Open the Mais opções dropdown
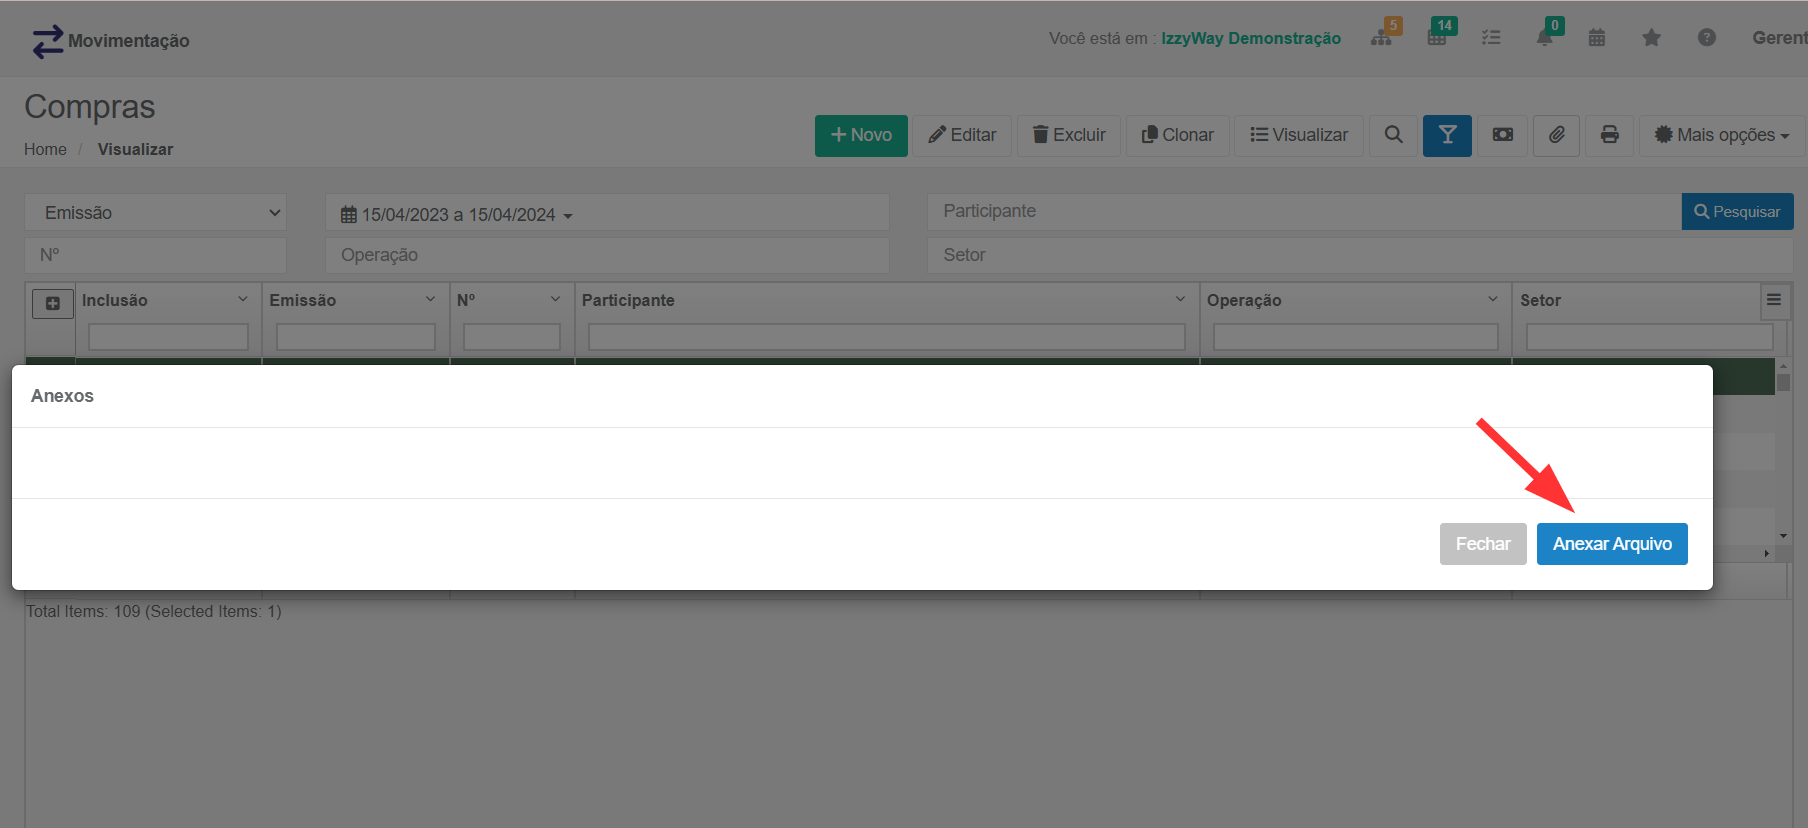1808x828 pixels. tap(1721, 135)
